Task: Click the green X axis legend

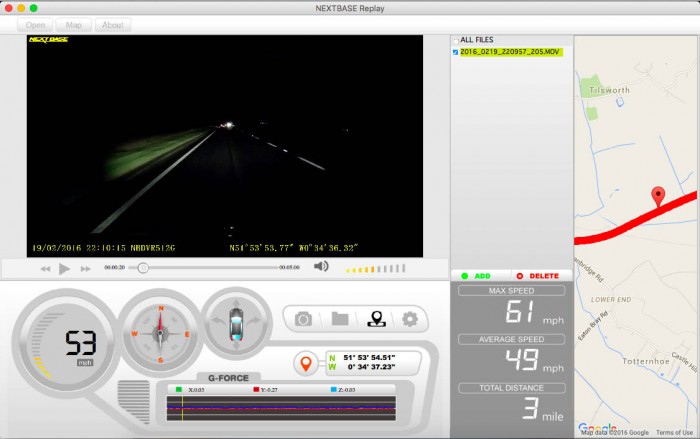Action: point(190,390)
